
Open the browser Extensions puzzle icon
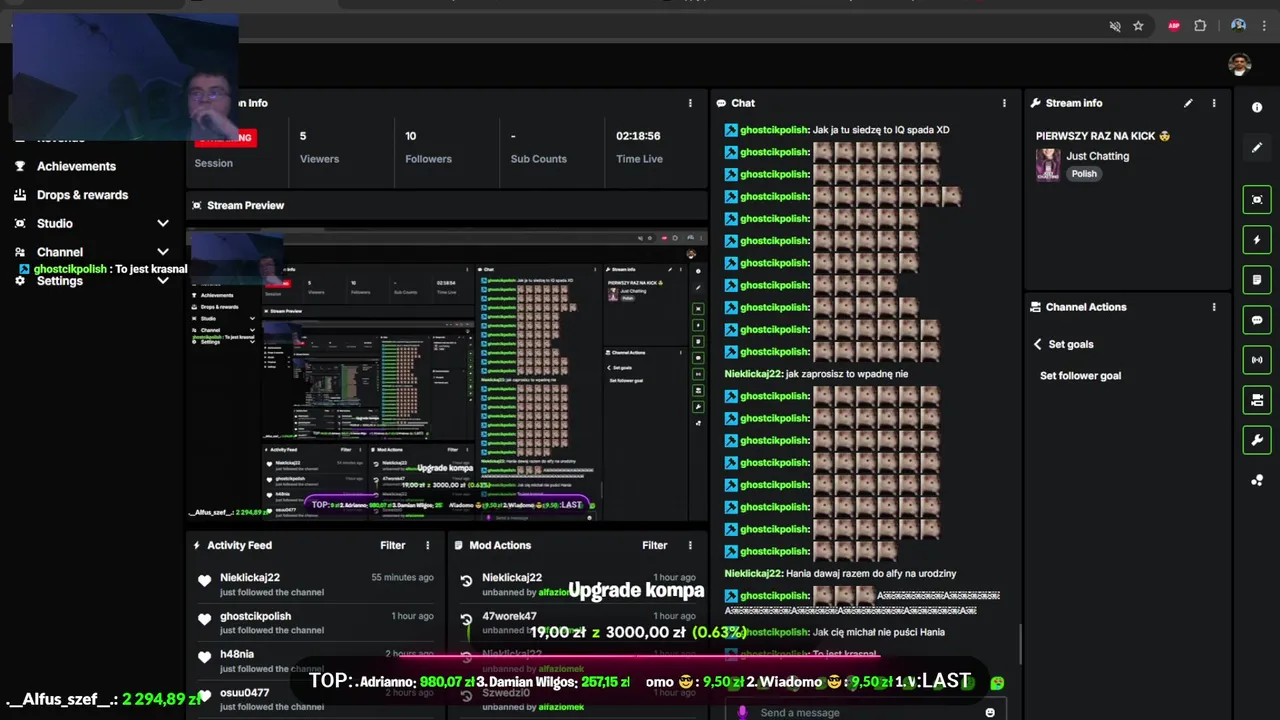point(1200,26)
